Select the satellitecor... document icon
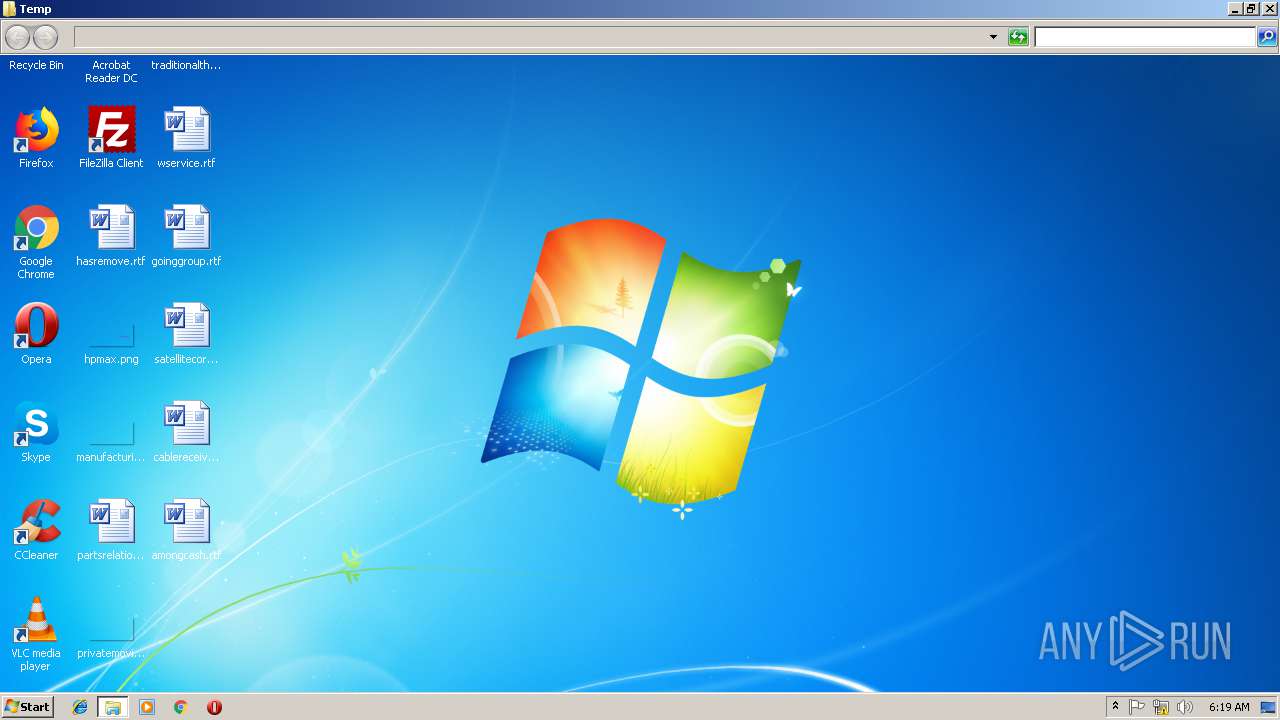 [186, 326]
